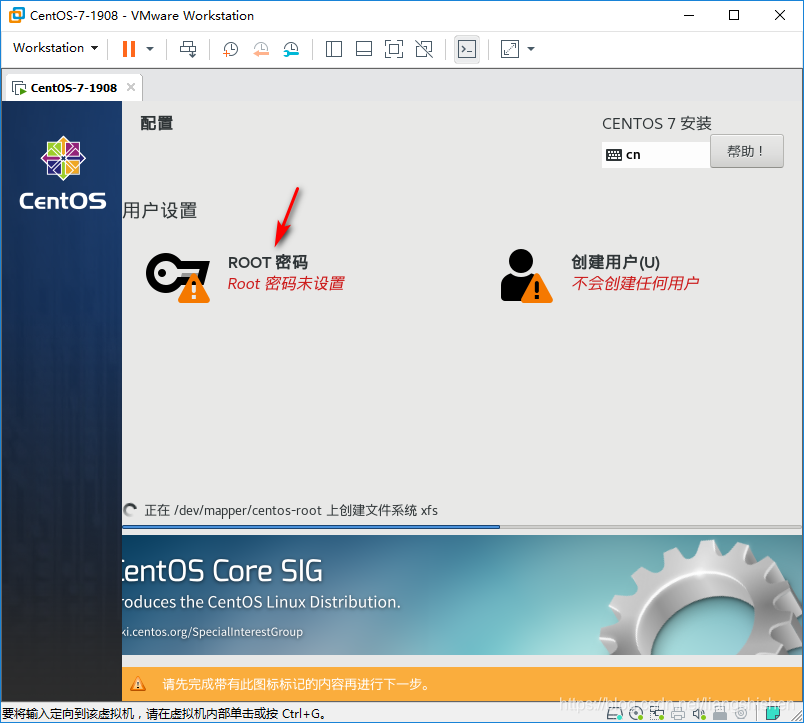804x723 pixels.
Task: Click the sound device status icon
Action: [x=699, y=714]
